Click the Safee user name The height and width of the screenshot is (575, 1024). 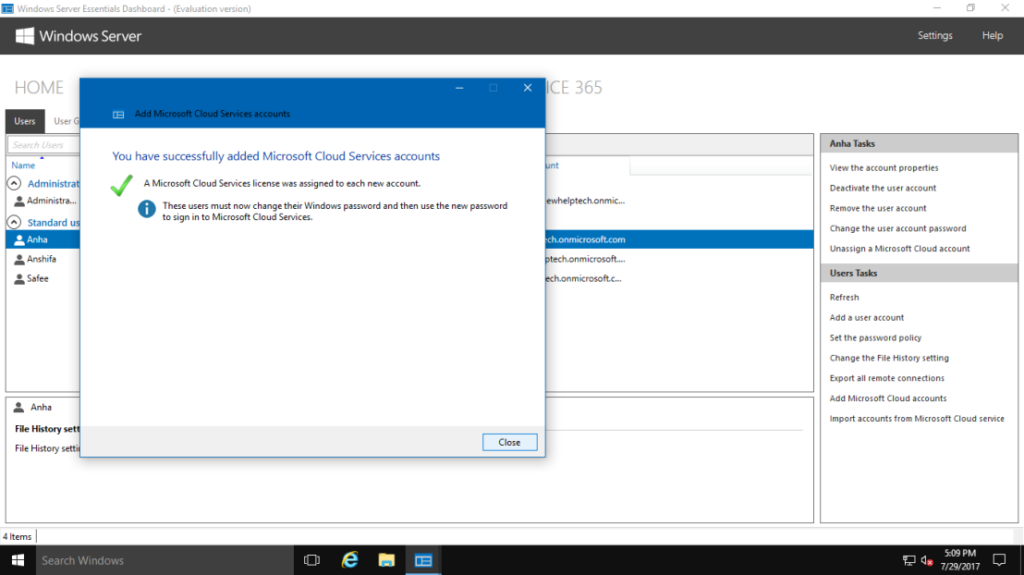(x=38, y=279)
